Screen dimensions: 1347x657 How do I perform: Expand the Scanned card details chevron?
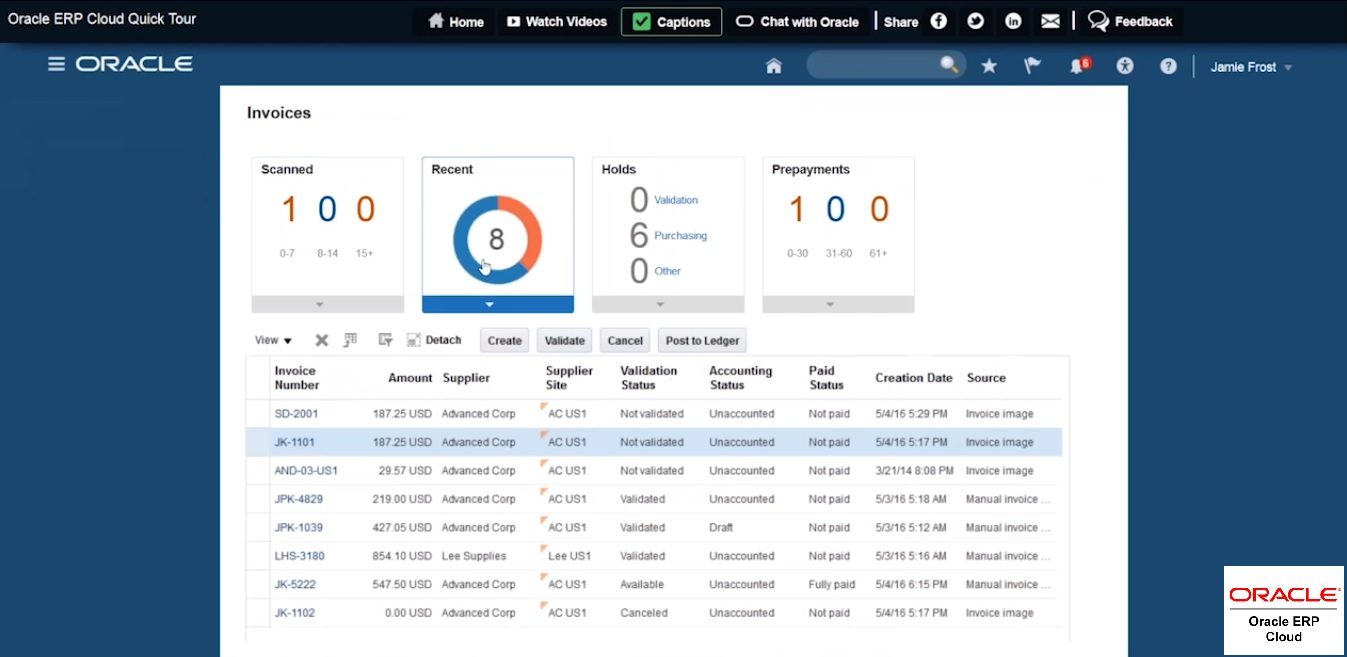tap(327, 304)
